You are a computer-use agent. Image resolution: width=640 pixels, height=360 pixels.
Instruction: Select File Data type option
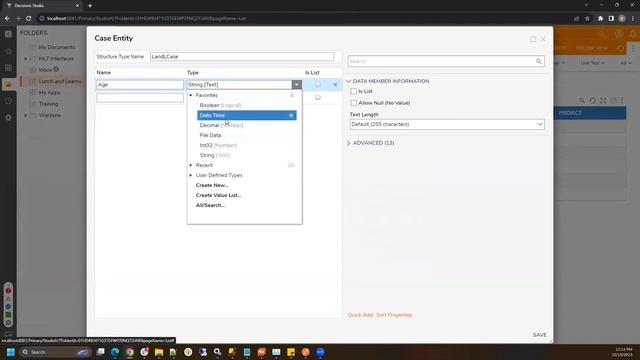[210, 135]
